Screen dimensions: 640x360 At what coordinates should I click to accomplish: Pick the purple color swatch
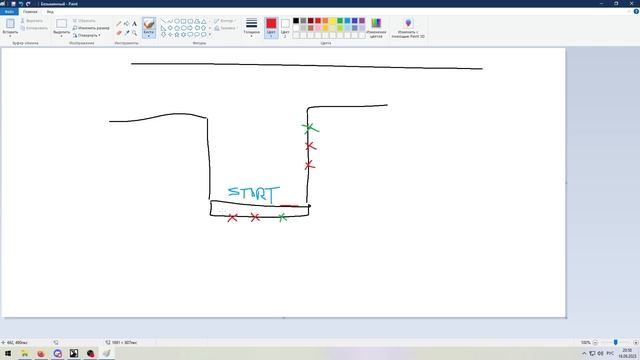click(x=362, y=21)
